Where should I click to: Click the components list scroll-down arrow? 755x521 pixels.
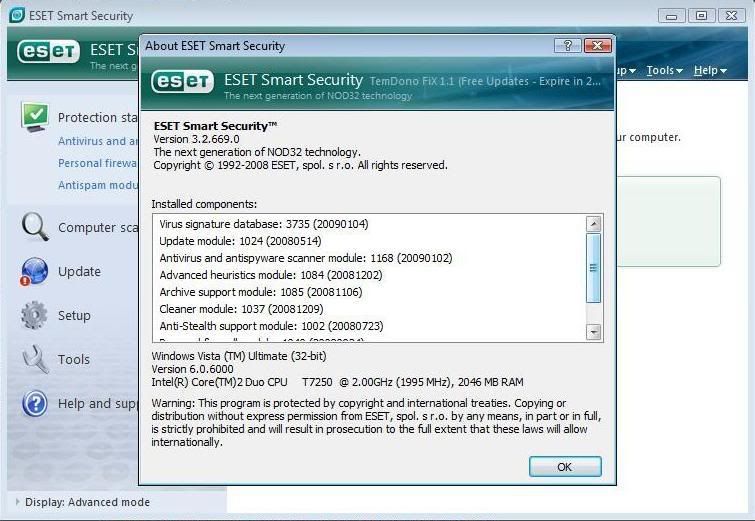tap(594, 331)
